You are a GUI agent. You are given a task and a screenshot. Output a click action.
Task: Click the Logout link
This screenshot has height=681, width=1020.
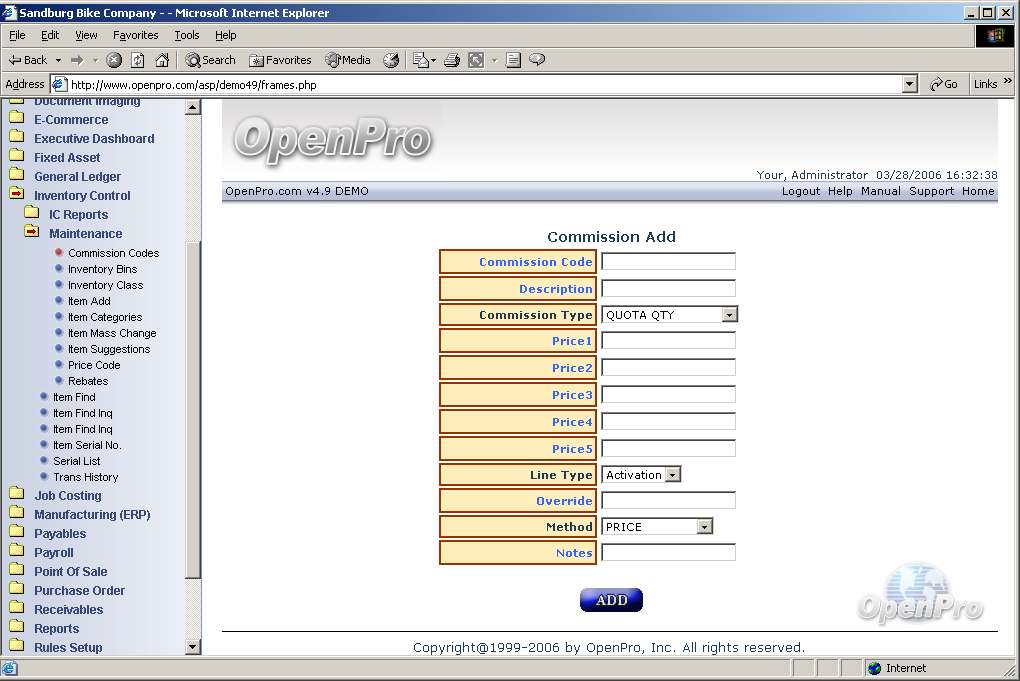pyautogui.click(x=800, y=191)
